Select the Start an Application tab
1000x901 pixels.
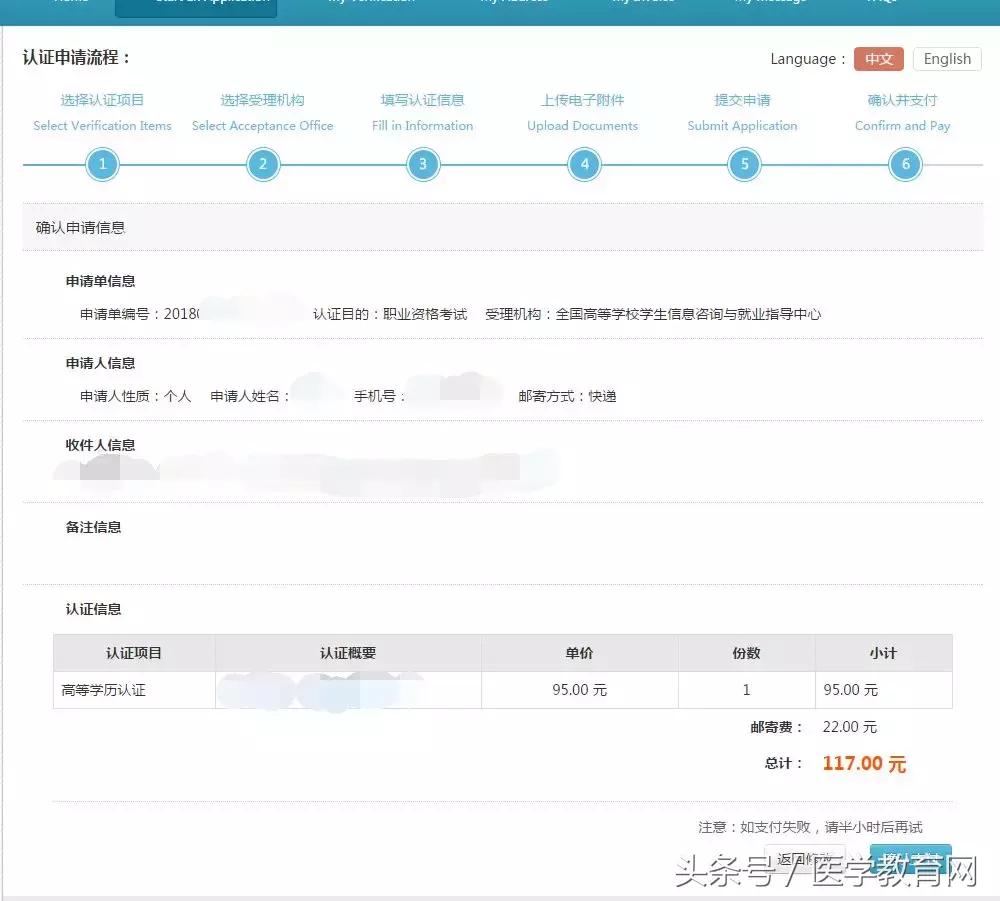tap(196, 5)
